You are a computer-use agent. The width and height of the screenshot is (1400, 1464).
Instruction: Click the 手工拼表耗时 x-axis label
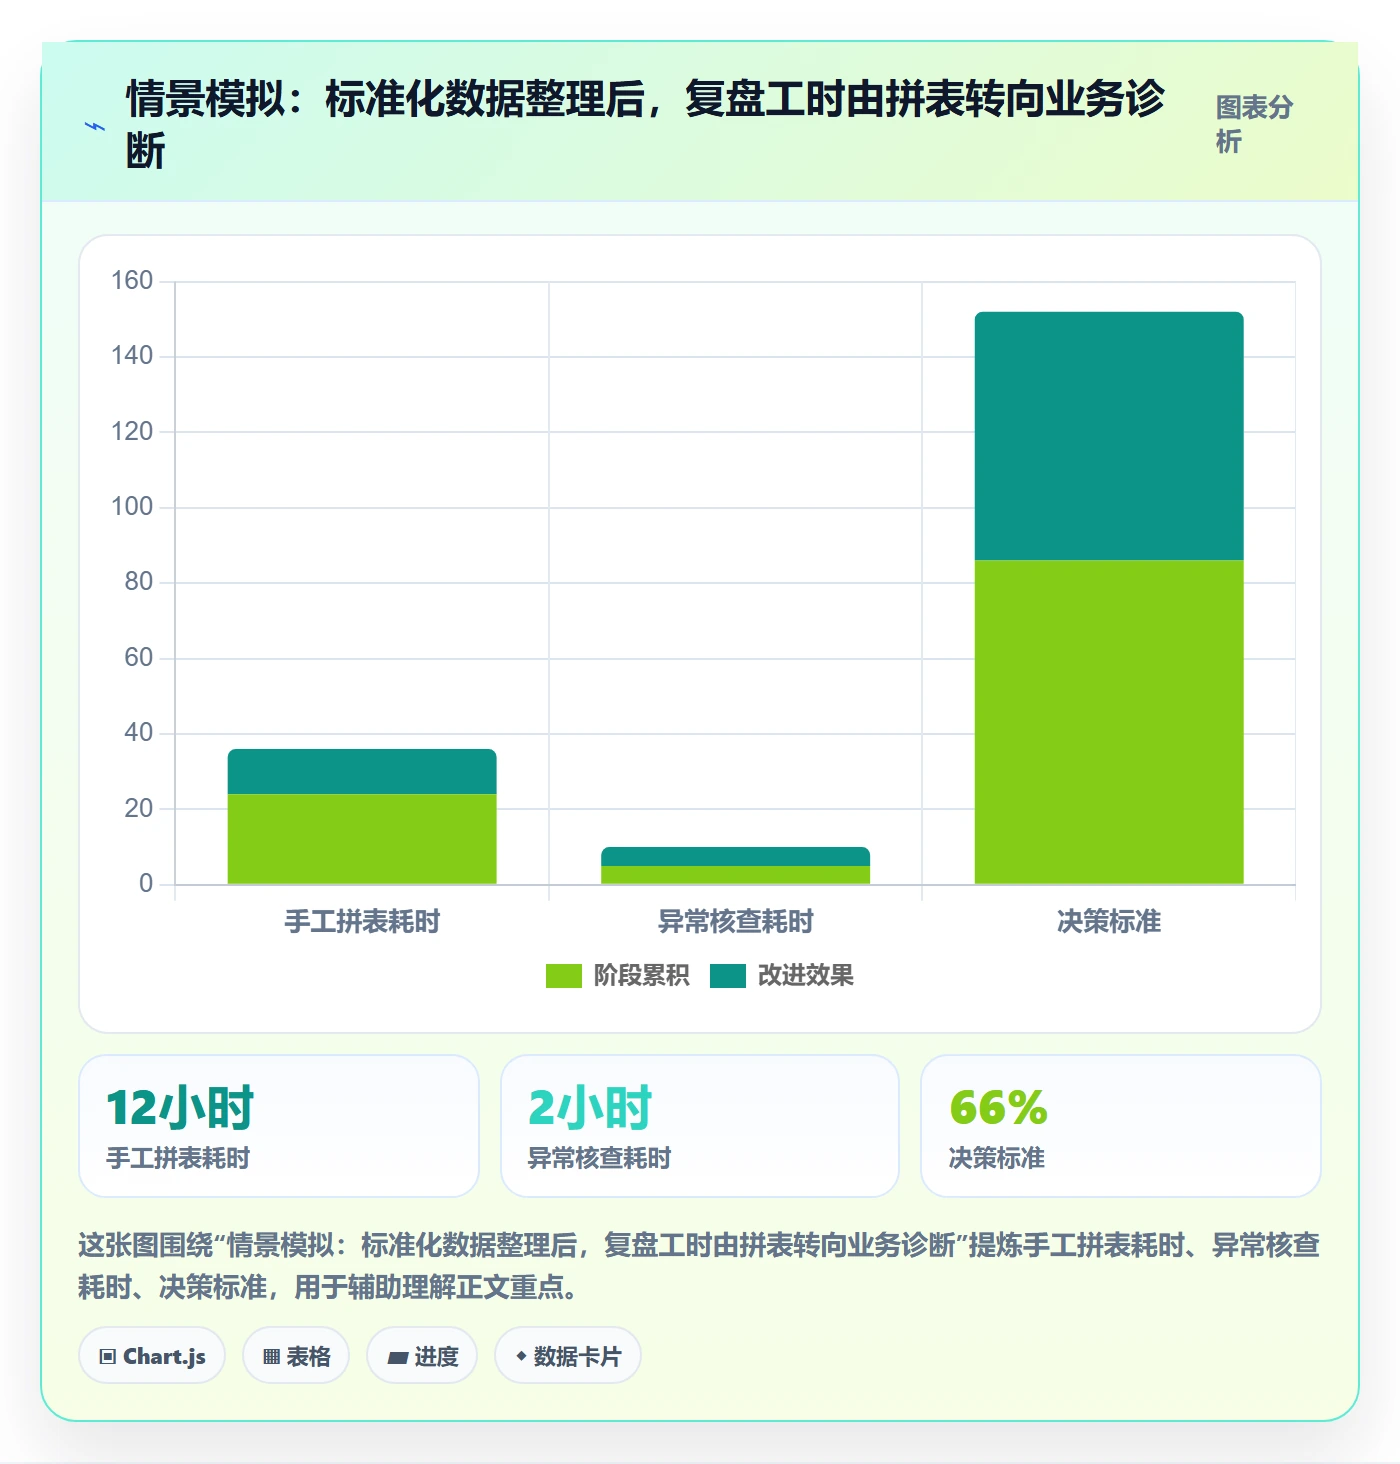pos(362,921)
